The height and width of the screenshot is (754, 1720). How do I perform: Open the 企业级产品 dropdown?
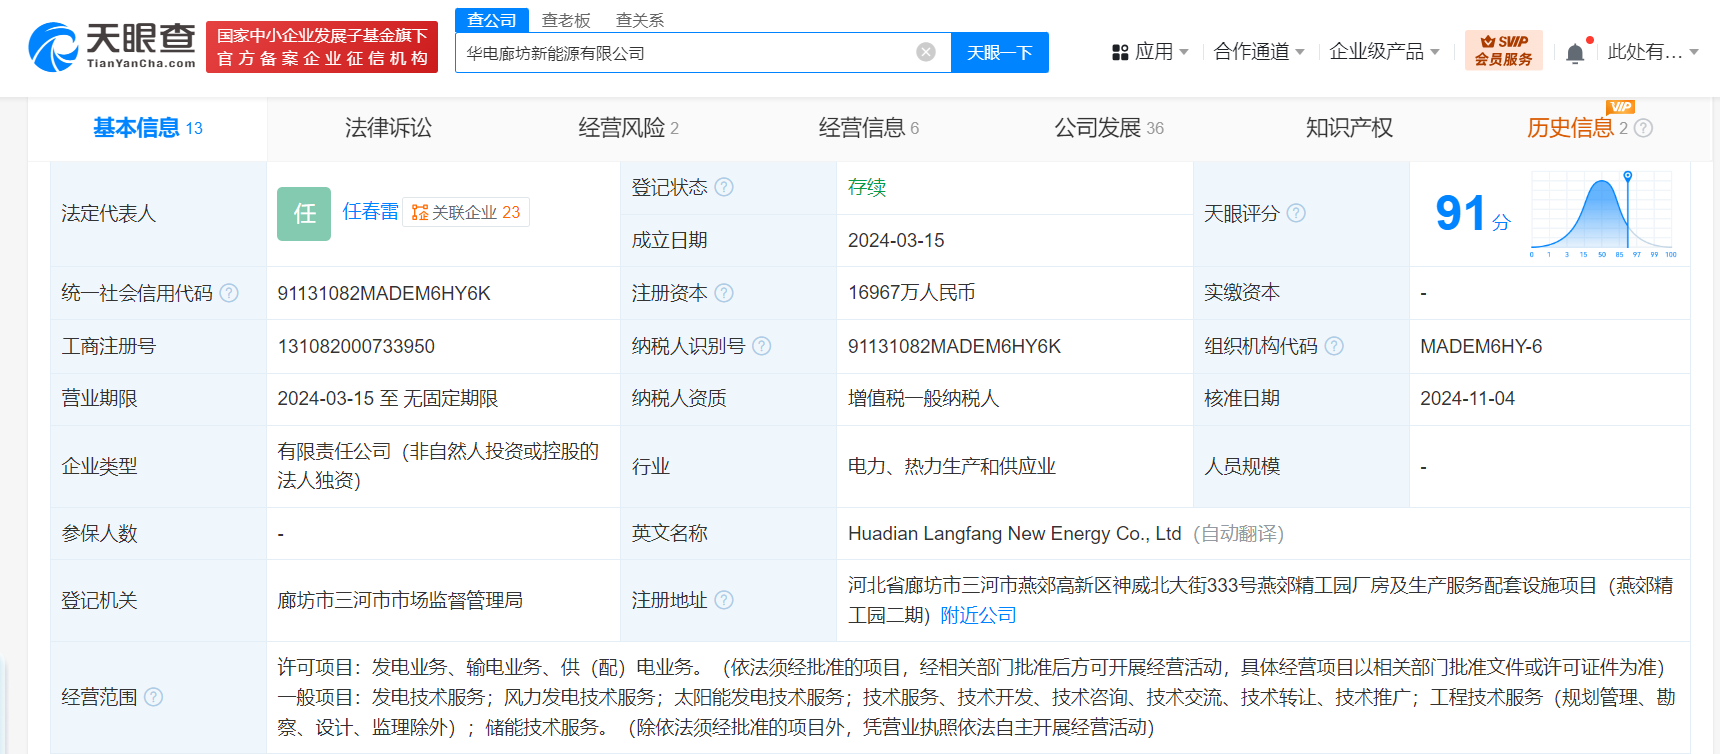click(x=1384, y=52)
